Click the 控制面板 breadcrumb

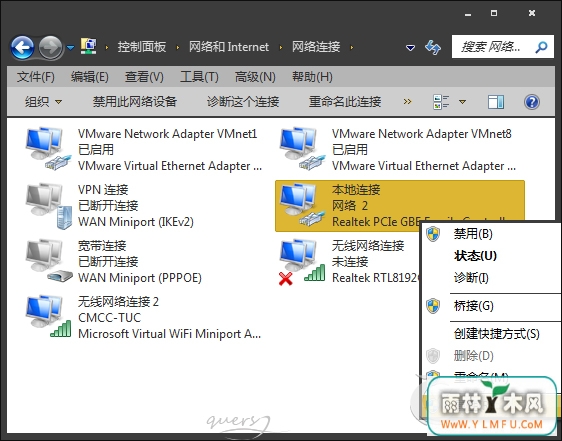pos(142,47)
